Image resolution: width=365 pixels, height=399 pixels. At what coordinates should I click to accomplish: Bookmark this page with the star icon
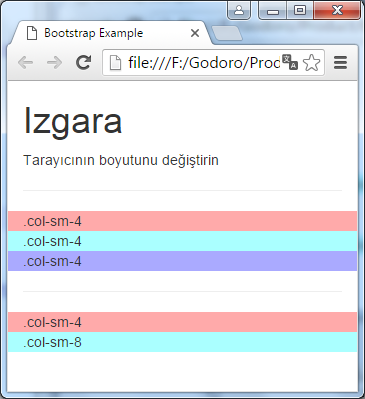pyautogui.click(x=312, y=63)
